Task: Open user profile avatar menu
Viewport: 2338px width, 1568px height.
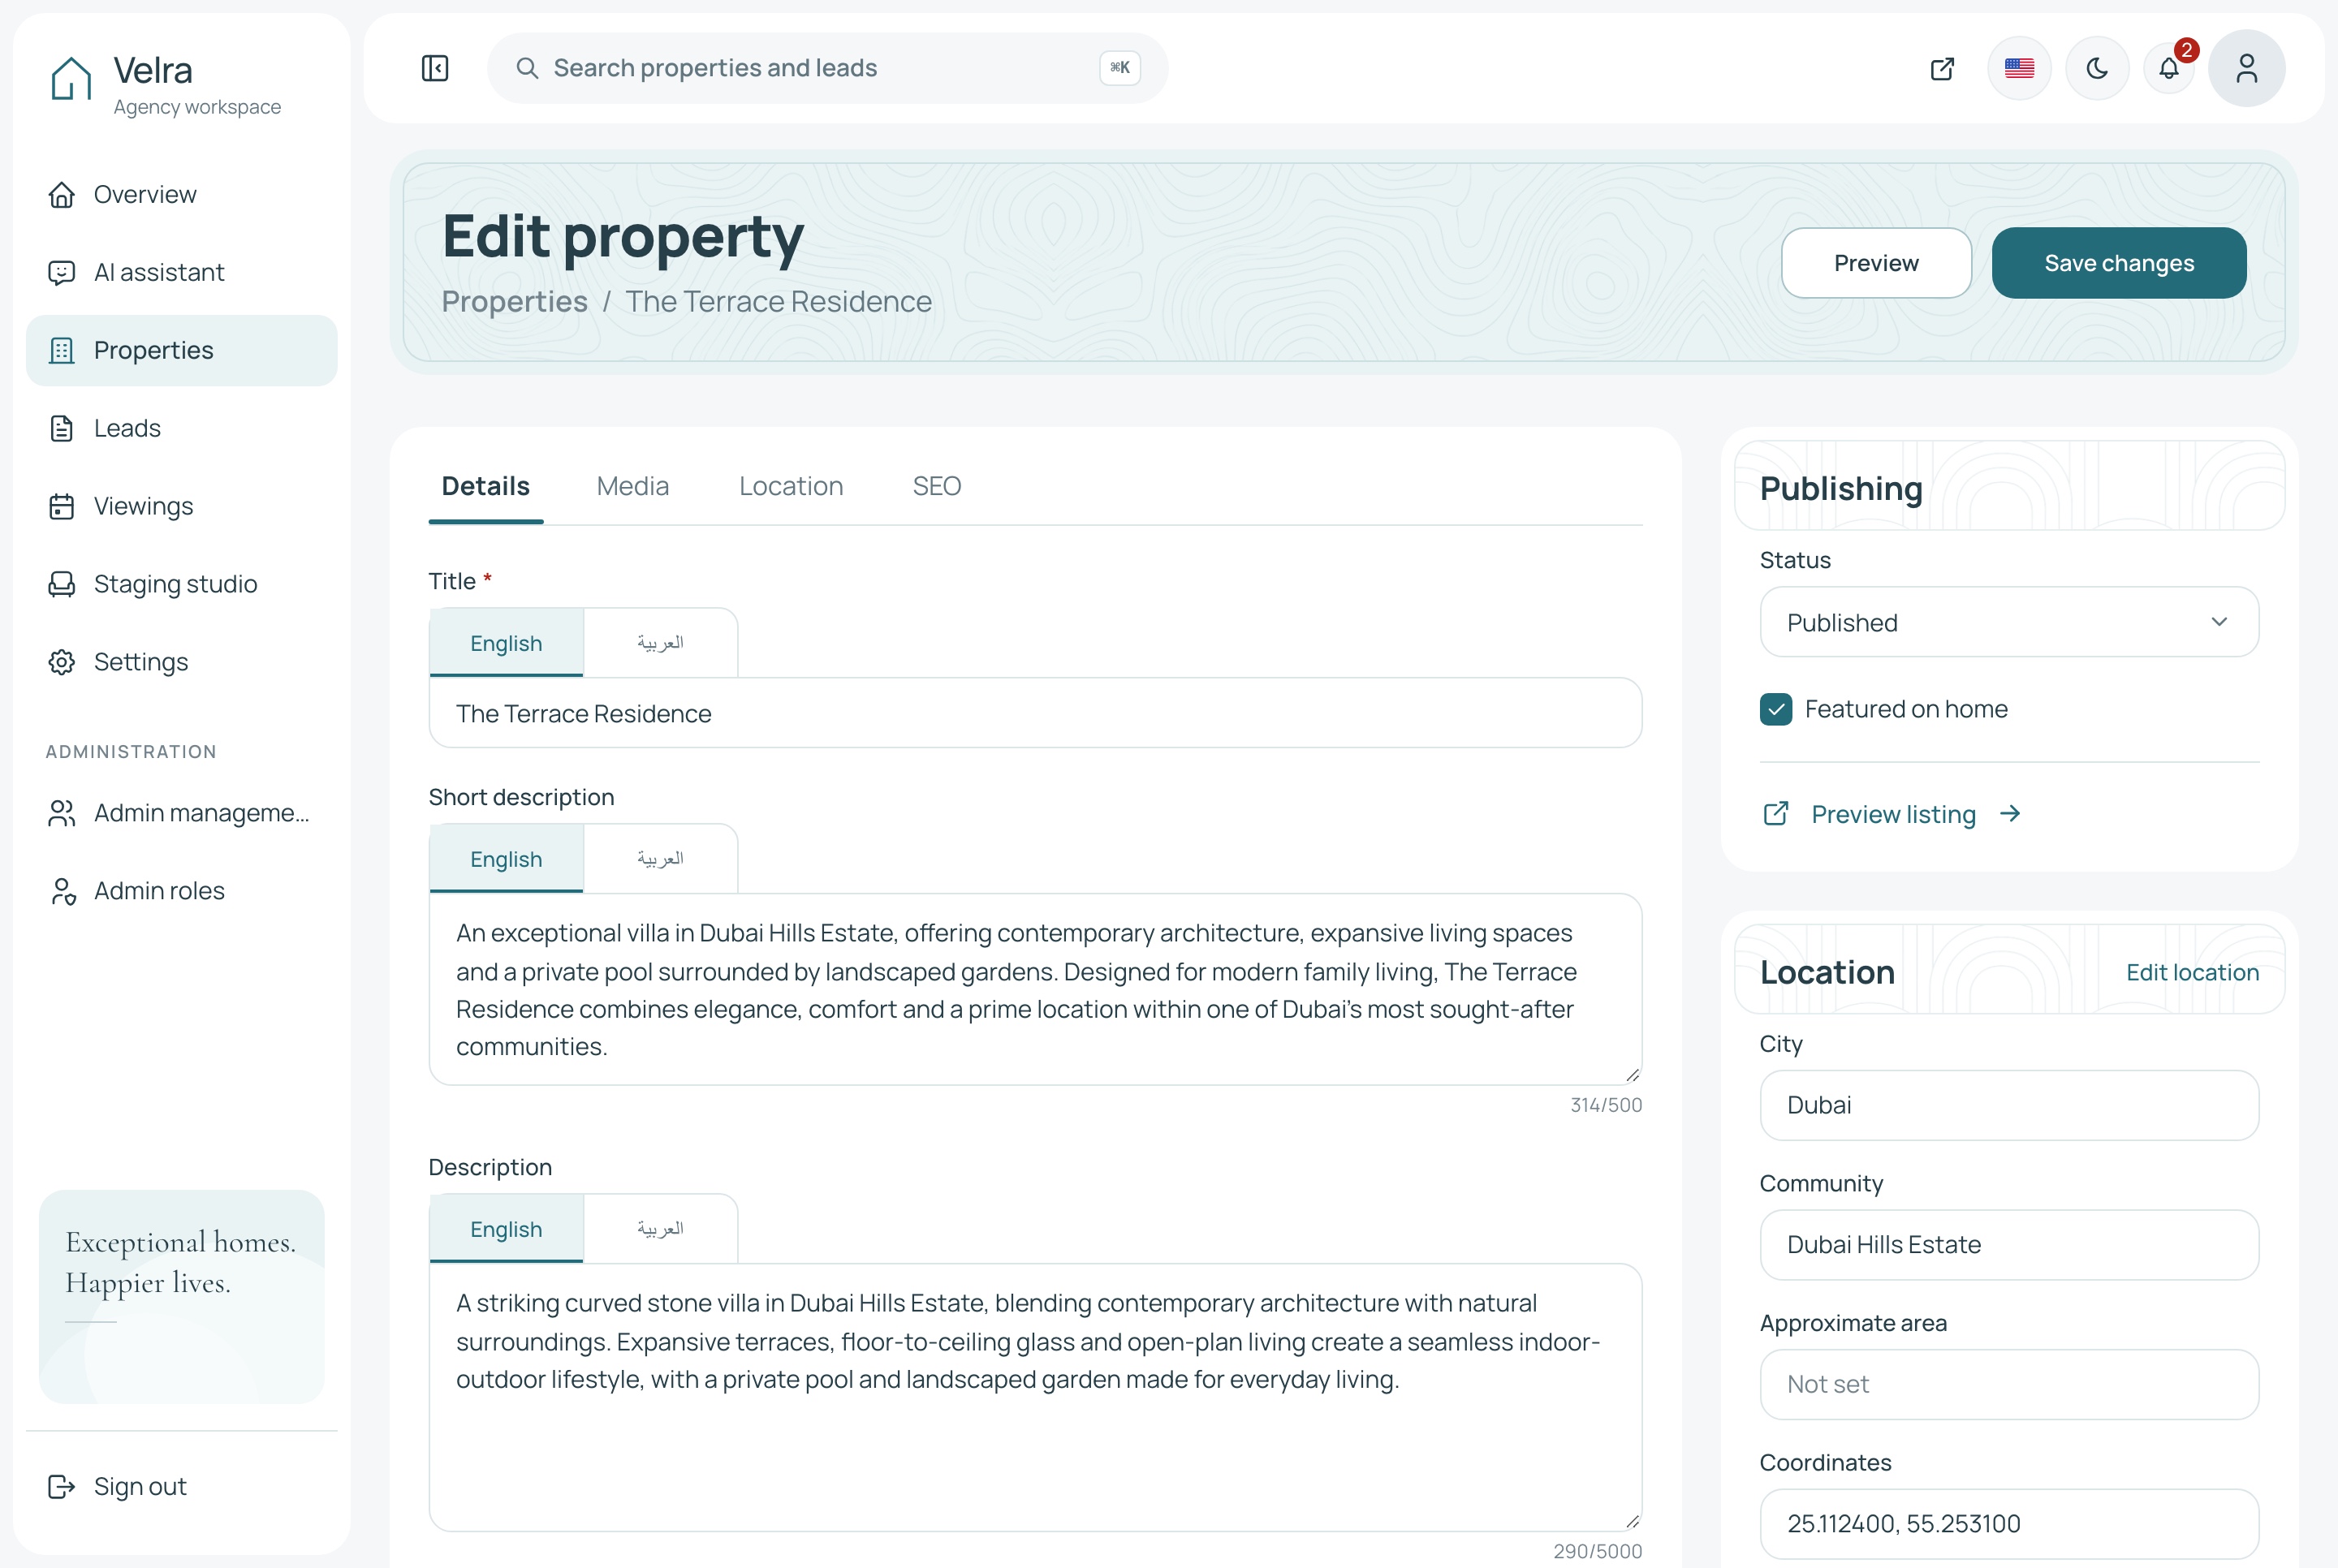Action: click(2246, 68)
